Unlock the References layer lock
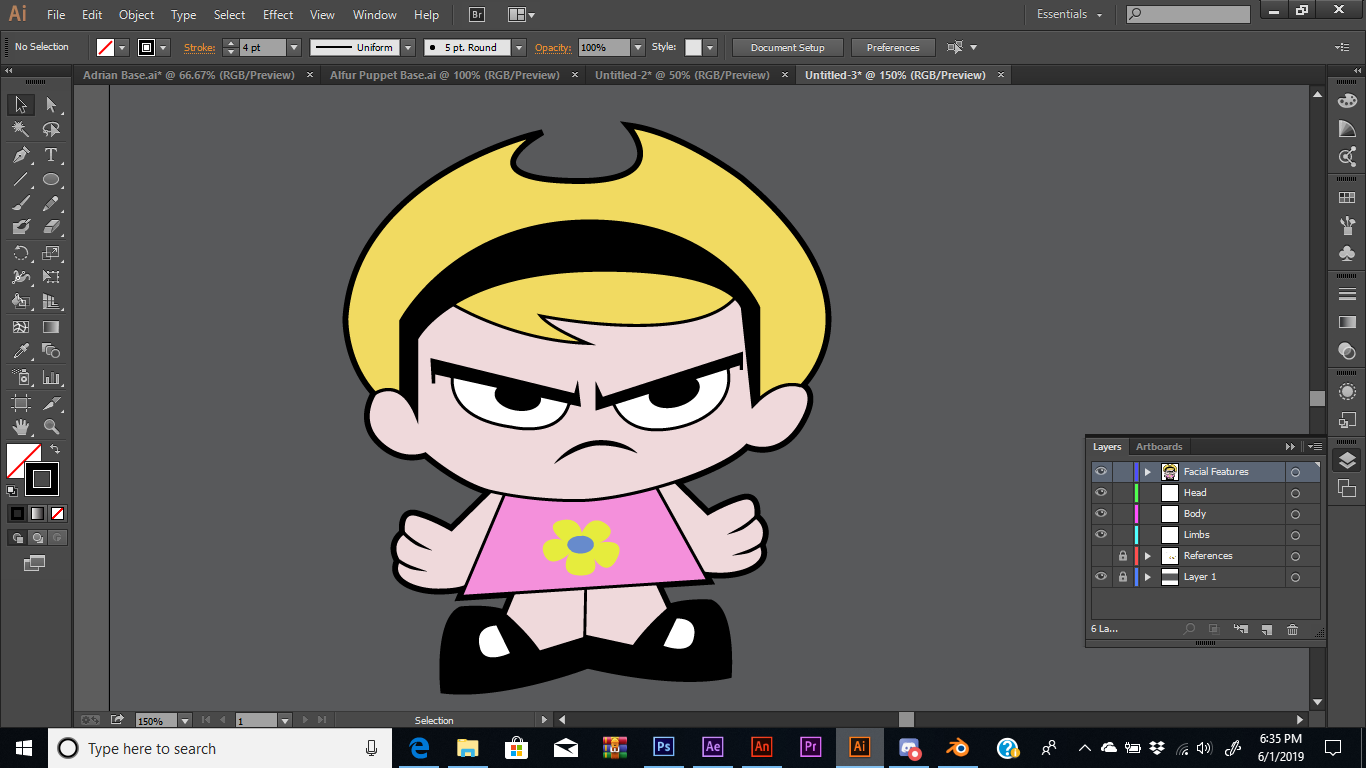1366x768 pixels. coord(1123,556)
